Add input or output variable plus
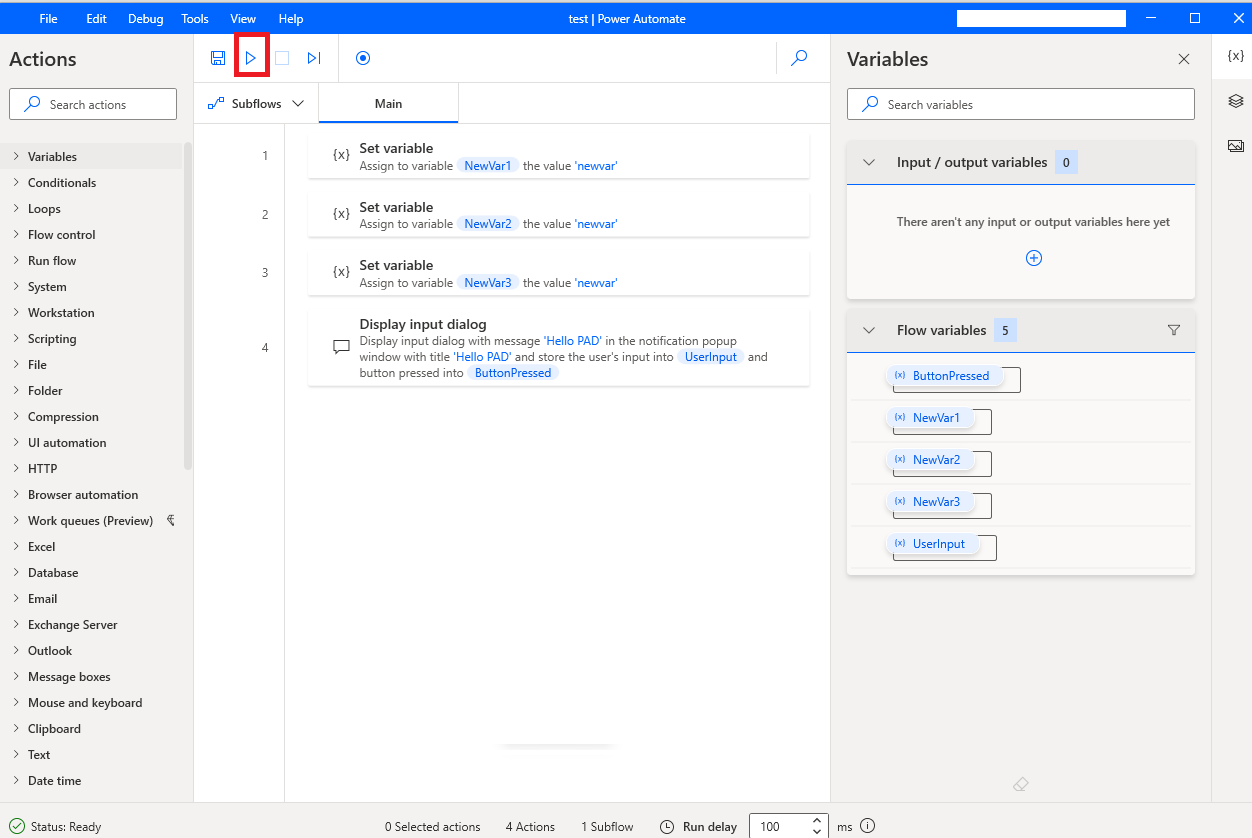Viewport: 1252px width, 838px height. click(x=1034, y=258)
